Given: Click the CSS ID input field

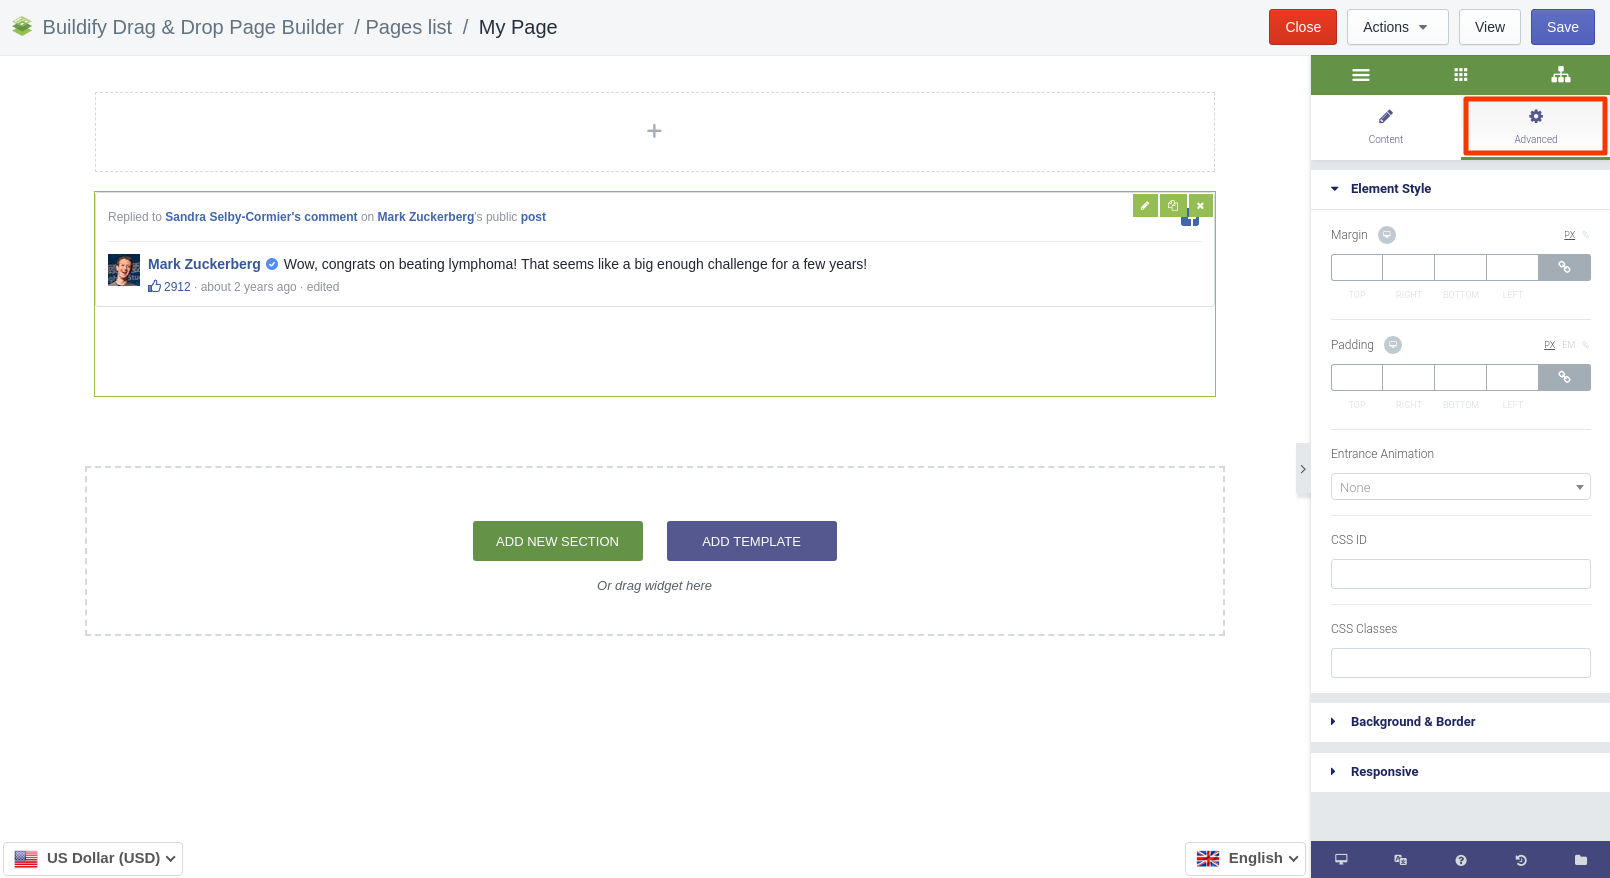Looking at the screenshot, I should click(x=1460, y=574).
